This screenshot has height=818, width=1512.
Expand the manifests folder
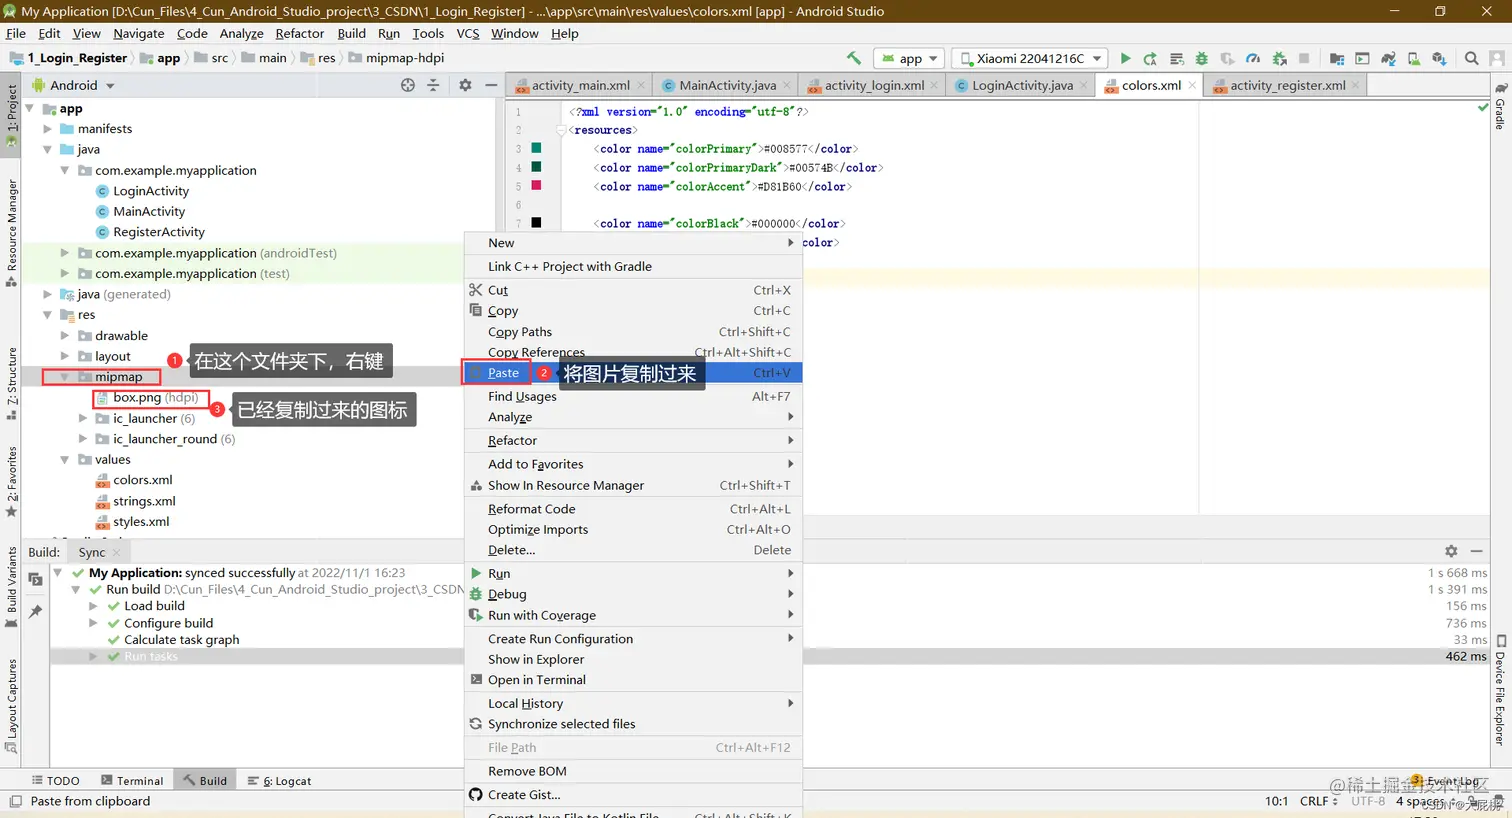[47, 129]
